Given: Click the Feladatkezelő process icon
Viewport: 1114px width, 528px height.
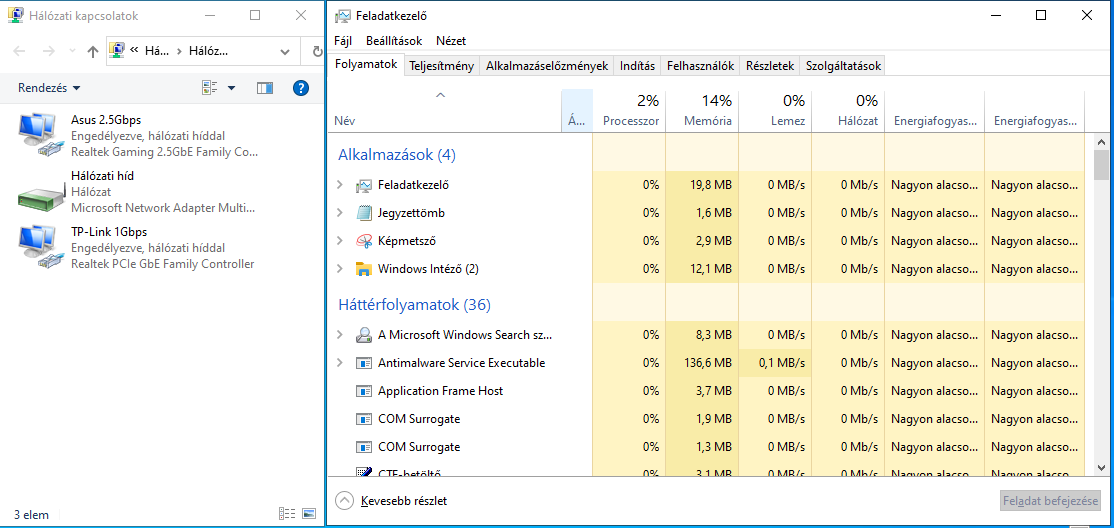Looking at the screenshot, I should coord(364,185).
